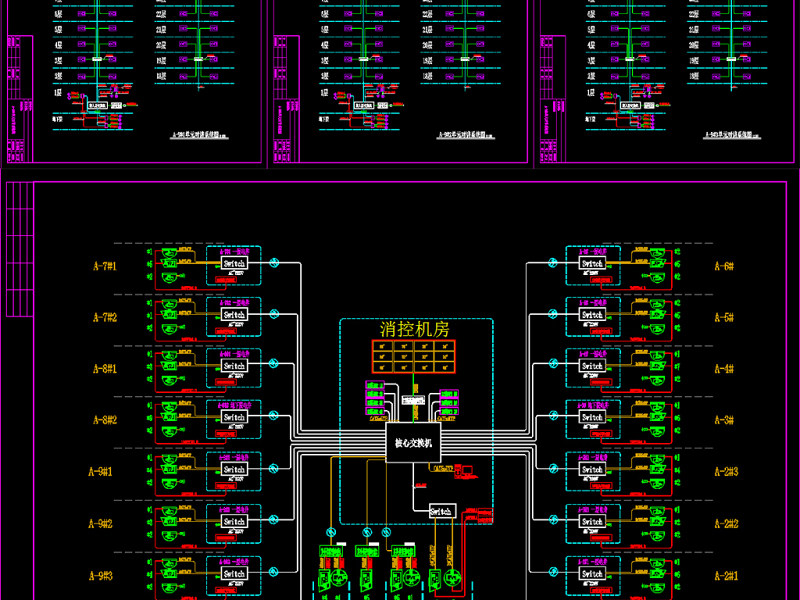Select the Switch box in the A-2#3 row
800x600 pixels.
pos(592,469)
